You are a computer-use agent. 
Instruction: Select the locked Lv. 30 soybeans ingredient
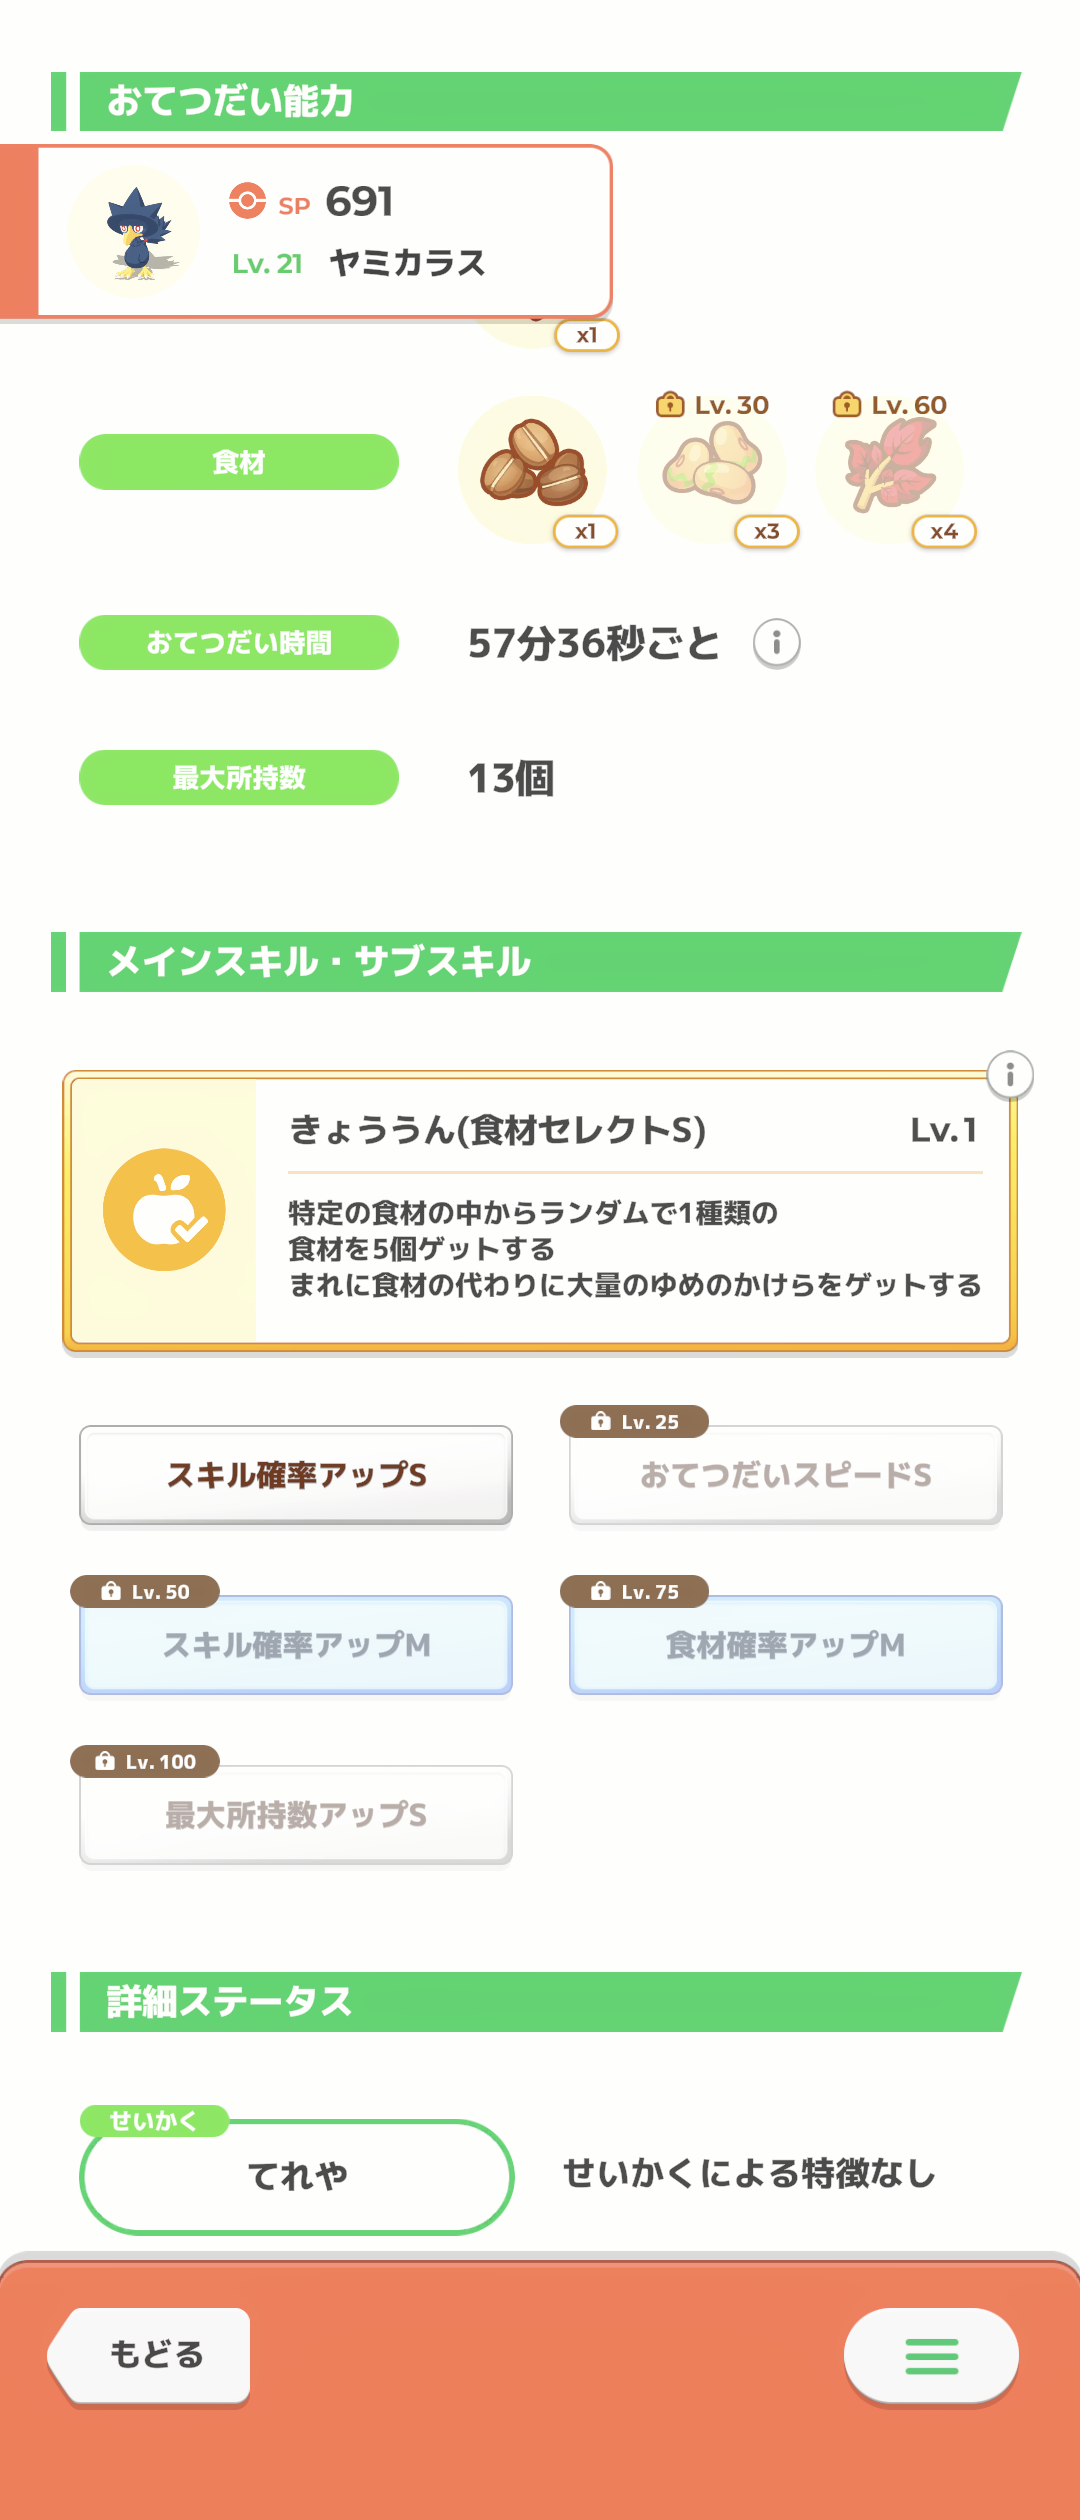(713, 469)
